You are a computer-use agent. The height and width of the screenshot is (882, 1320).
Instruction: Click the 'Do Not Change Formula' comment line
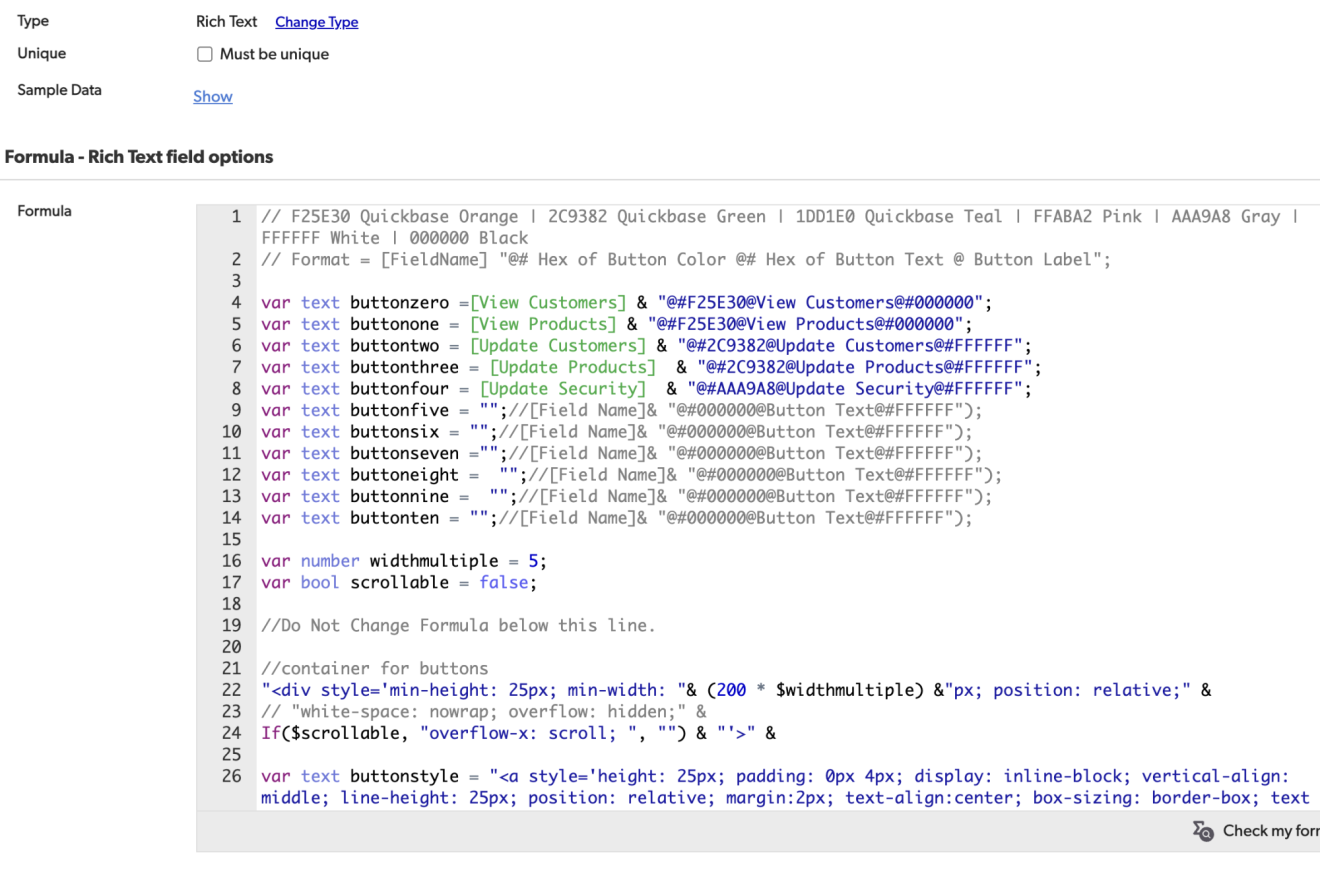coord(458,626)
